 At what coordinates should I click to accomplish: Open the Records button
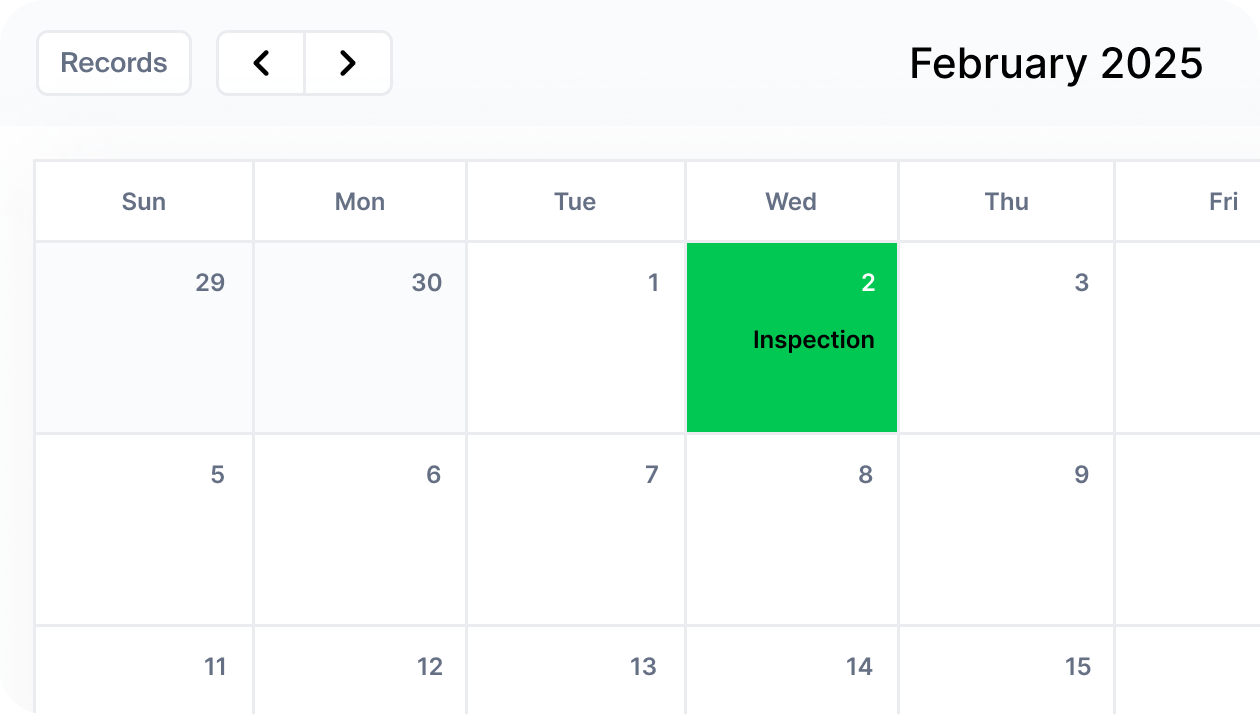(x=114, y=63)
